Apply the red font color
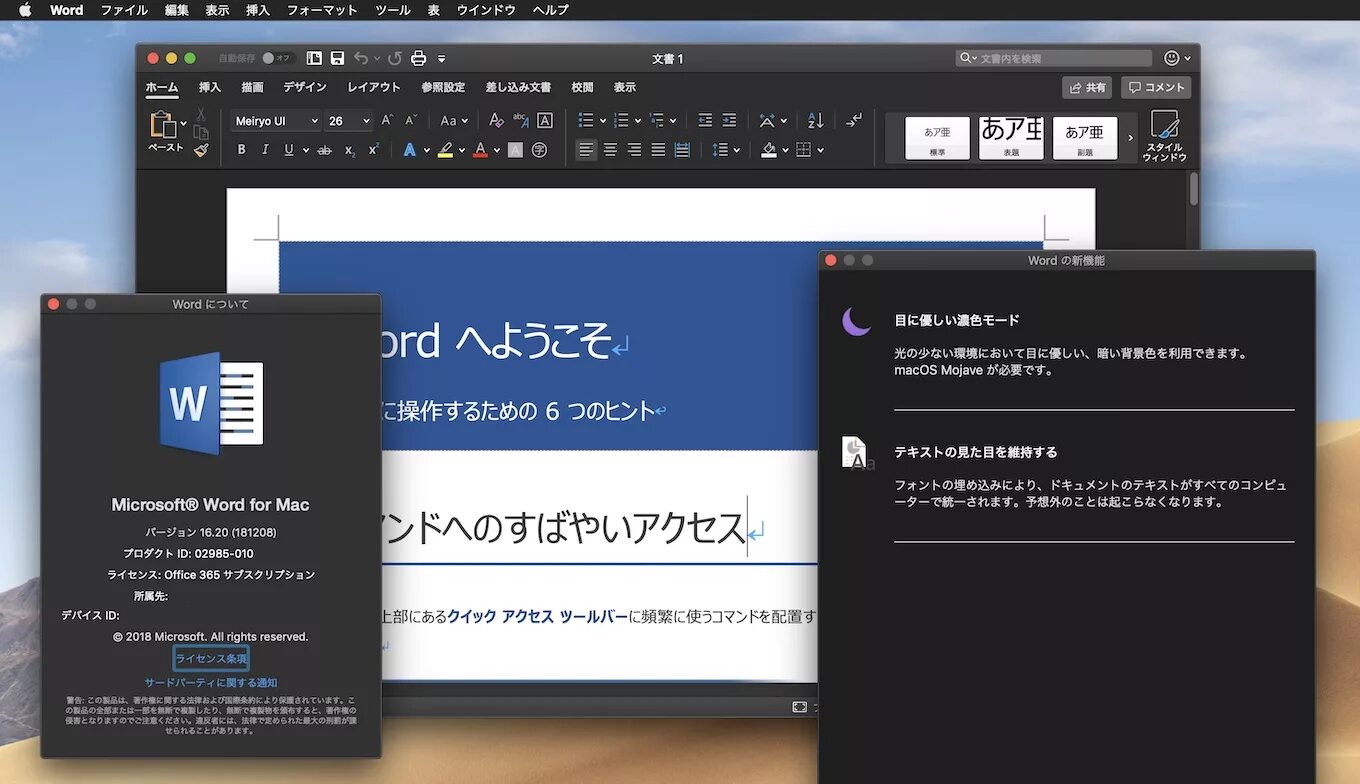Viewport: 1360px width, 784px height. 480,150
